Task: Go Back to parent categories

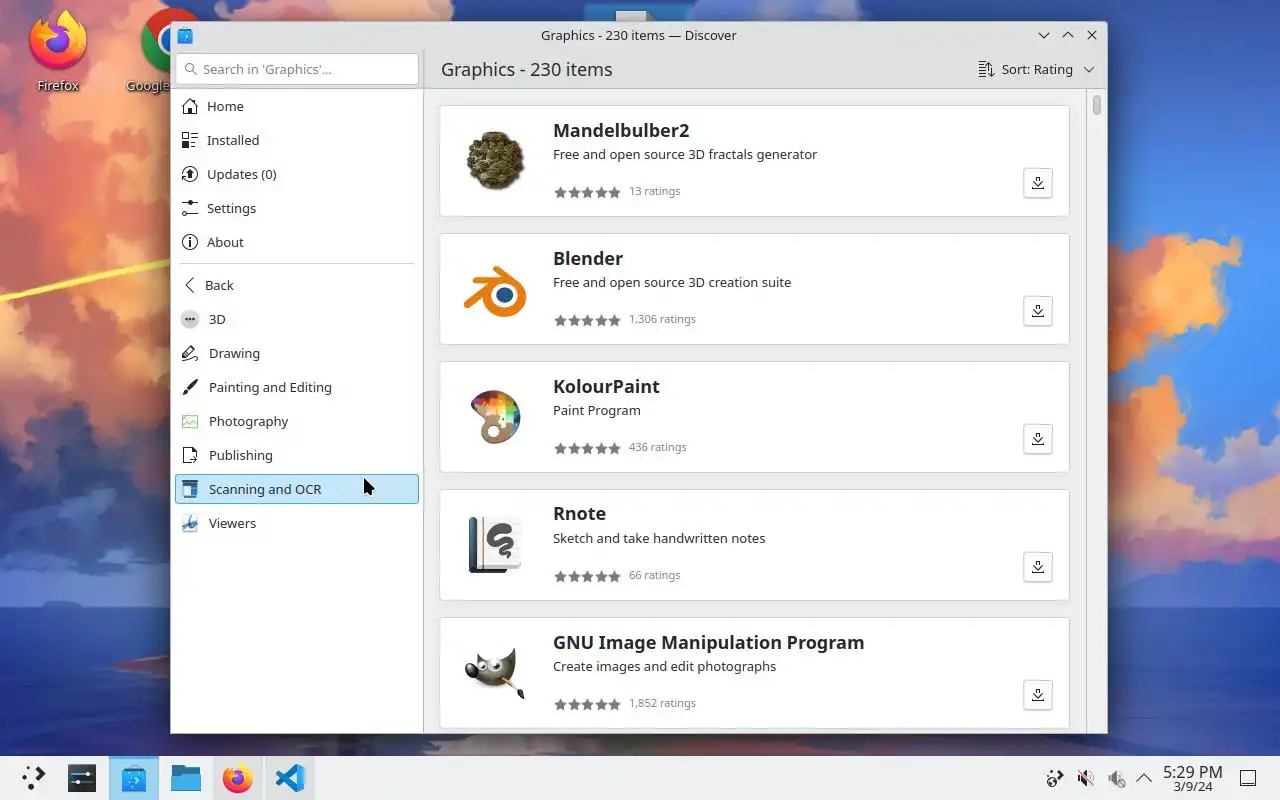Action: pos(297,285)
